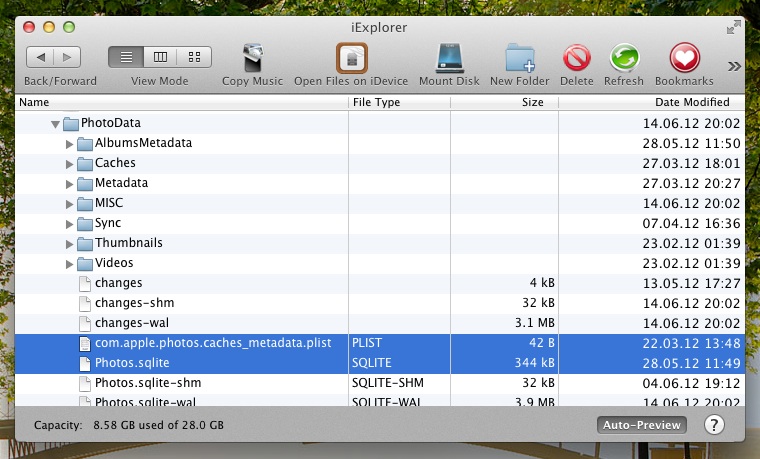This screenshot has height=459, width=760.
Task: Enter full screen via corner arrows
Action: point(734,27)
